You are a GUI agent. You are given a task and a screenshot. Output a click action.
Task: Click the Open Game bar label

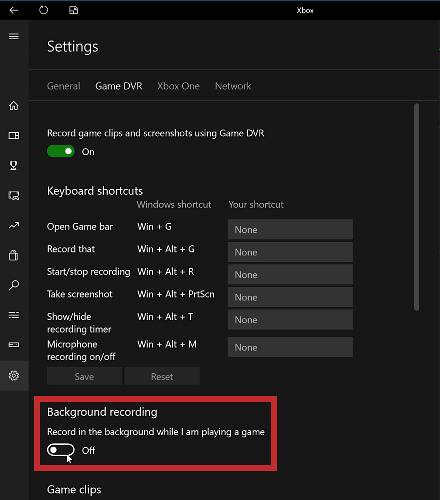click(80, 227)
